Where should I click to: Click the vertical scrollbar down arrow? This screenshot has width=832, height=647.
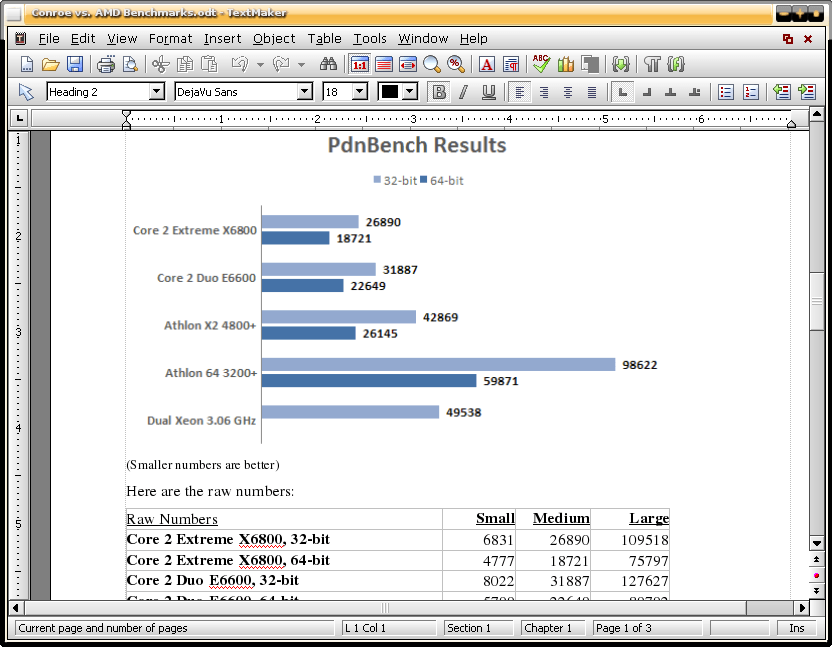(x=816, y=543)
